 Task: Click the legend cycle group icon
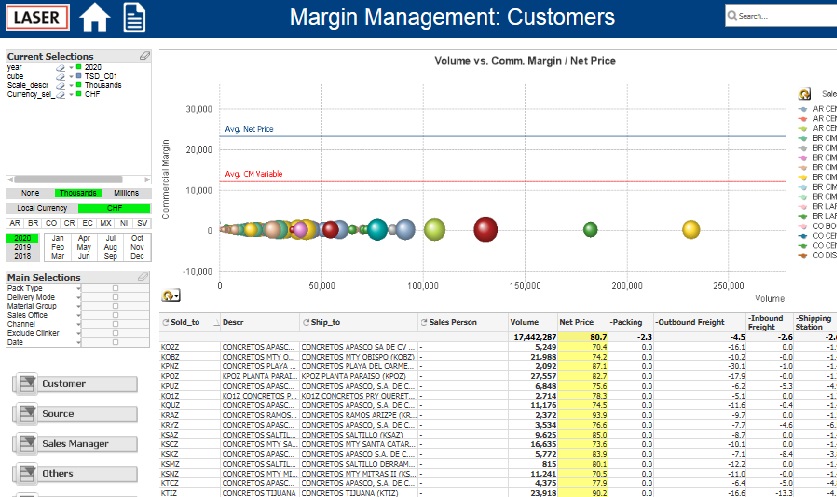point(804,94)
